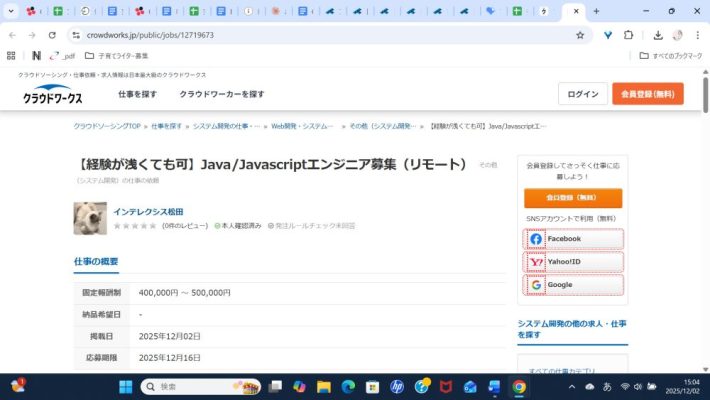Screen dimensions: 710x400
Task: Click the header 会員登録(無料) button
Action: coord(648,94)
